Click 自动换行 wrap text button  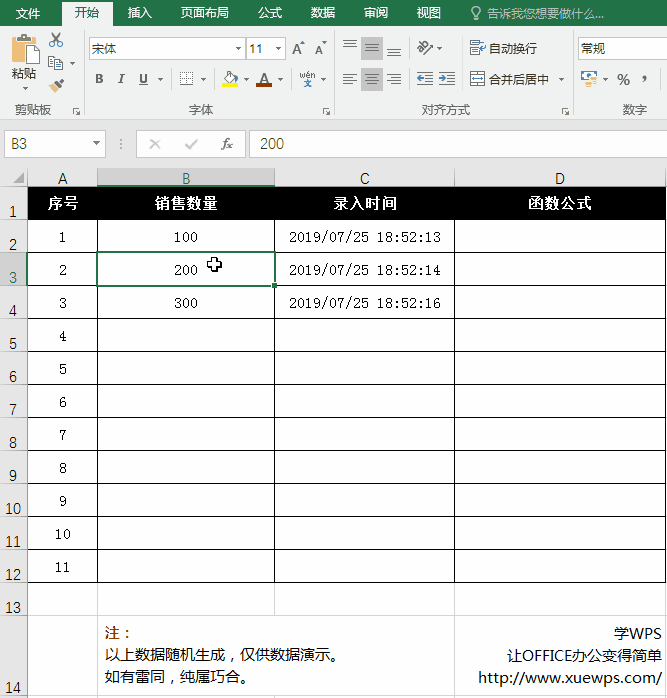pyautogui.click(x=503, y=48)
